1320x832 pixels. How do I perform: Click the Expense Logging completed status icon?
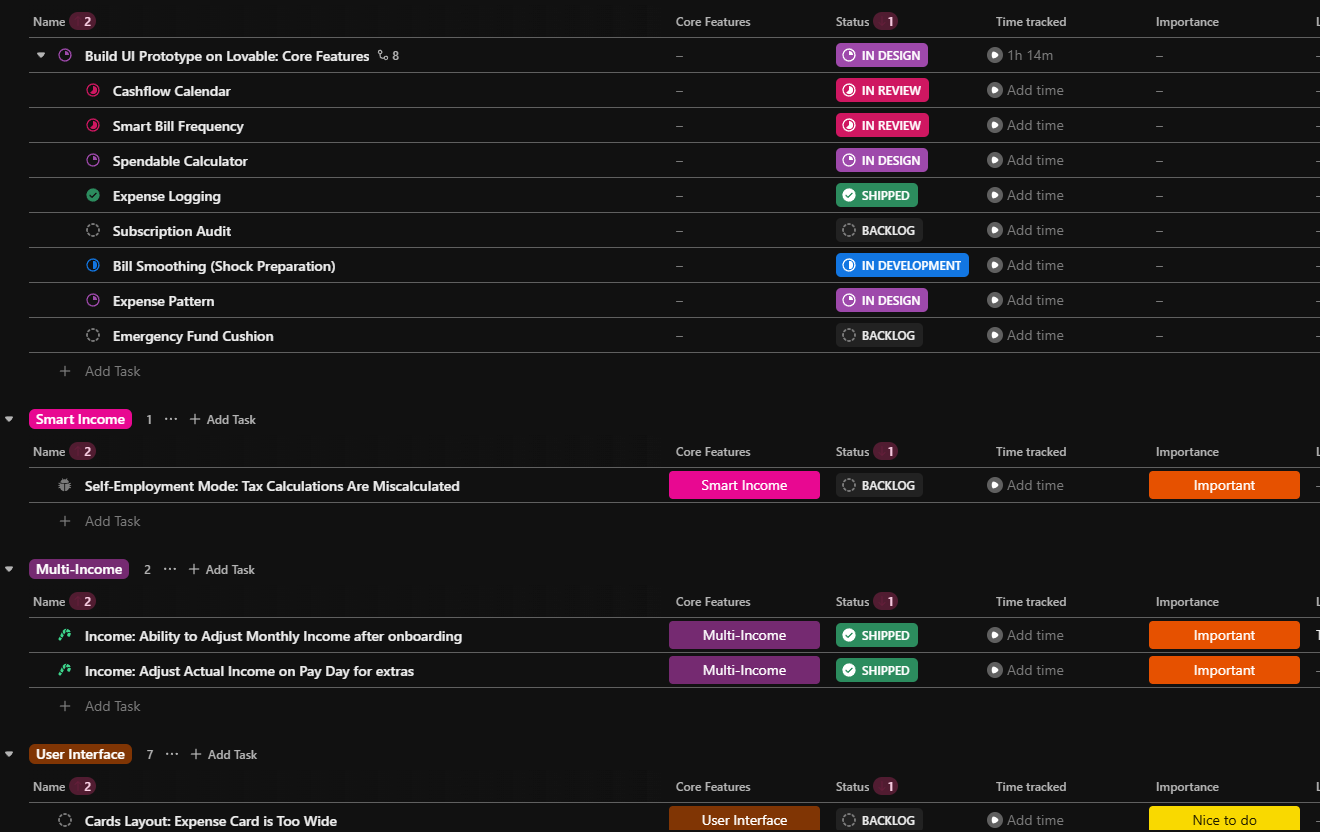(x=93, y=196)
